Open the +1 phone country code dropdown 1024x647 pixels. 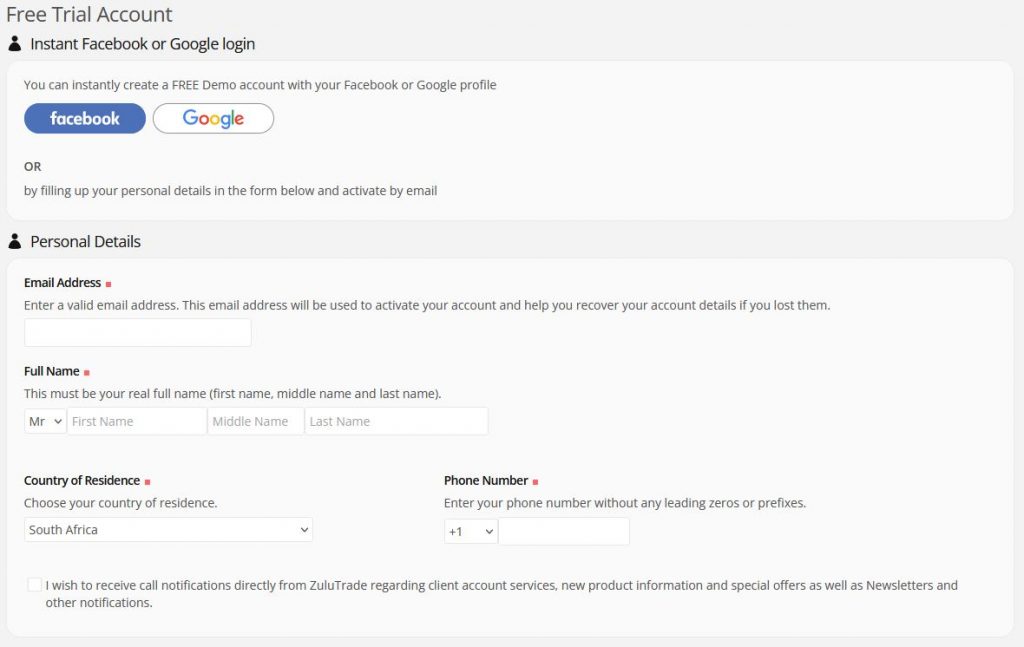471,531
